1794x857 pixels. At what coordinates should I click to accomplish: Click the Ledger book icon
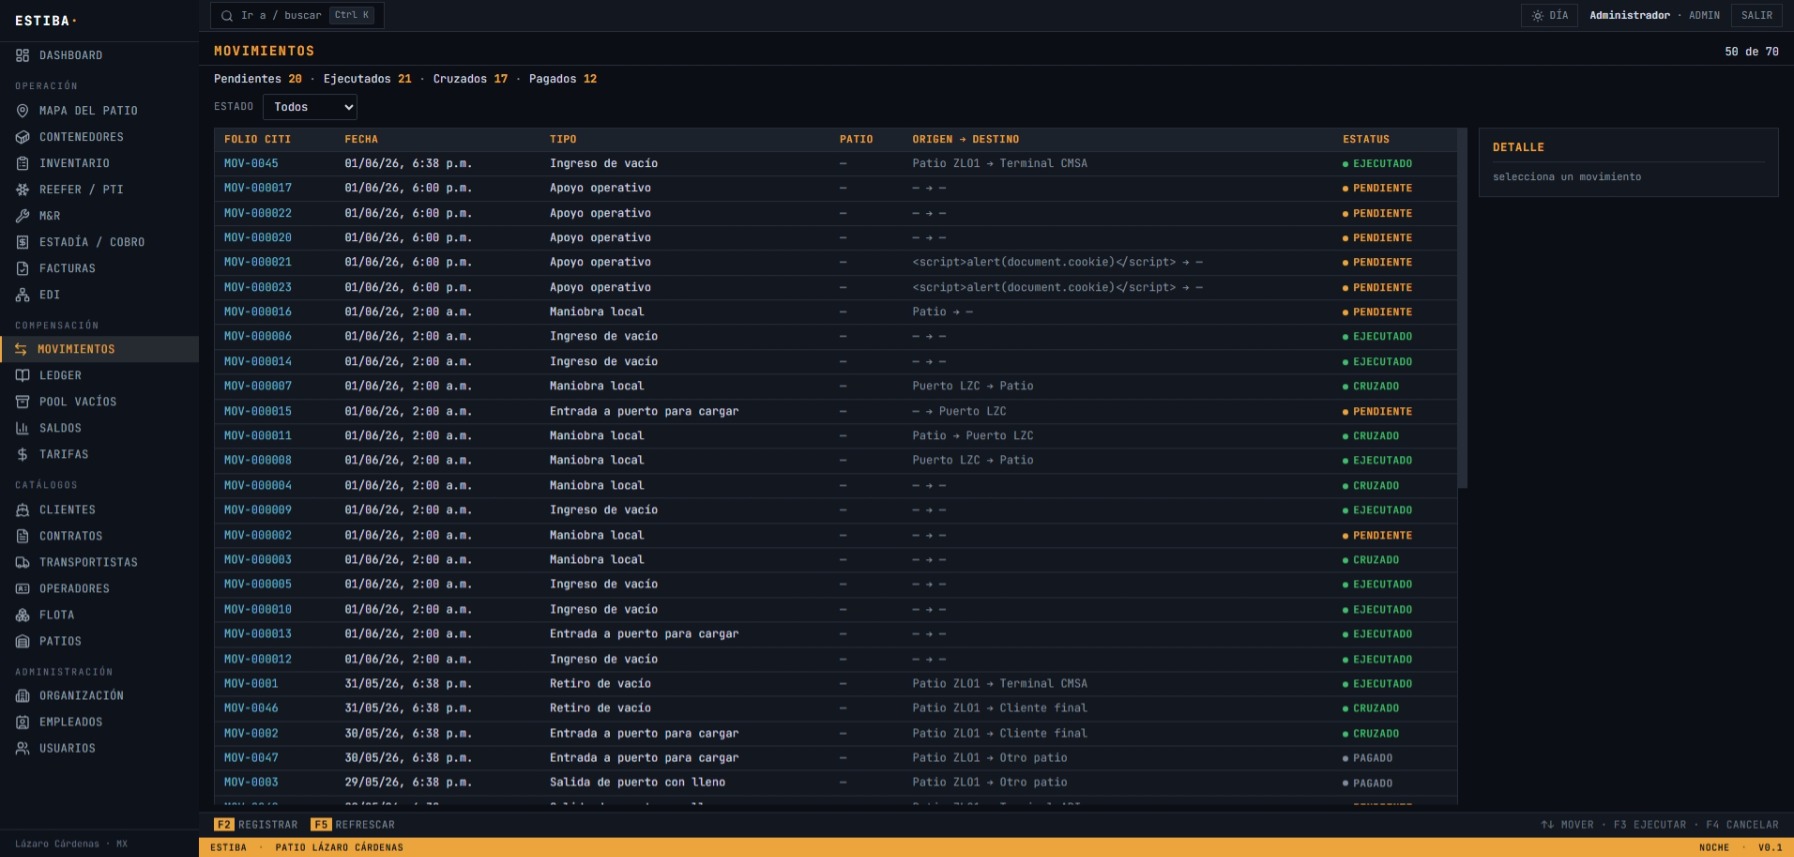click(x=22, y=376)
